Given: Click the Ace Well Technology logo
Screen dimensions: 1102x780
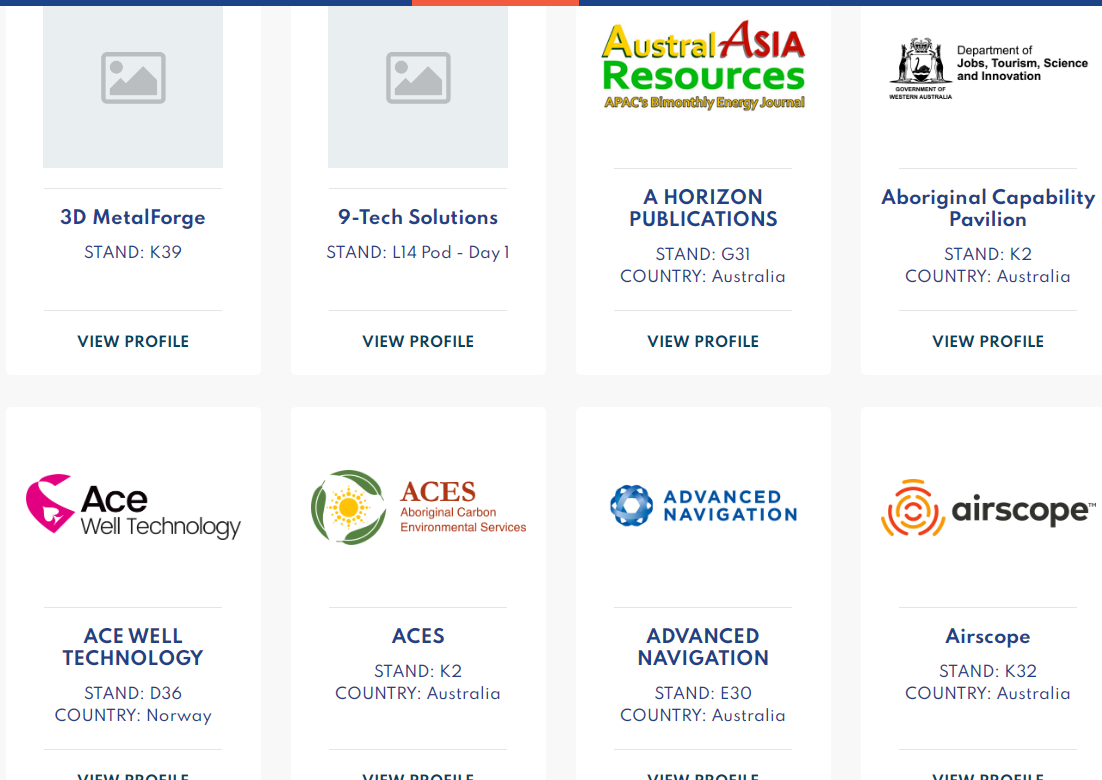Looking at the screenshot, I should click(x=133, y=507).
